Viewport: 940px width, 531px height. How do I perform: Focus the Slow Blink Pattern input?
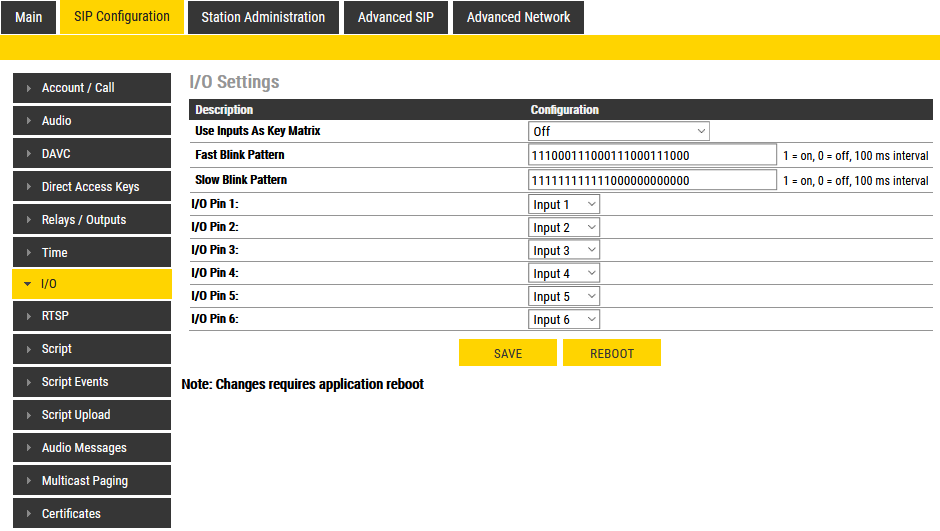652,180
